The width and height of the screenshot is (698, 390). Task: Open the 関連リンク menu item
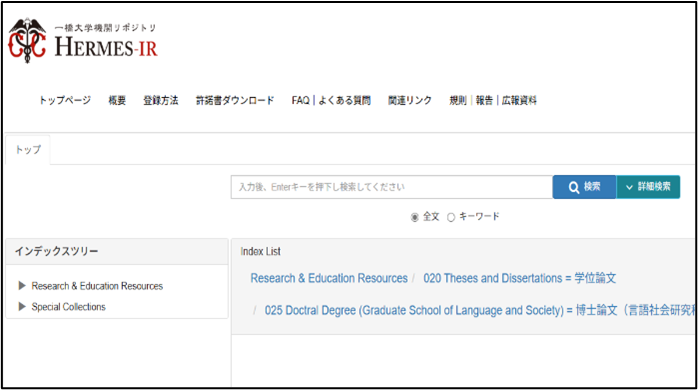point(410,100)
